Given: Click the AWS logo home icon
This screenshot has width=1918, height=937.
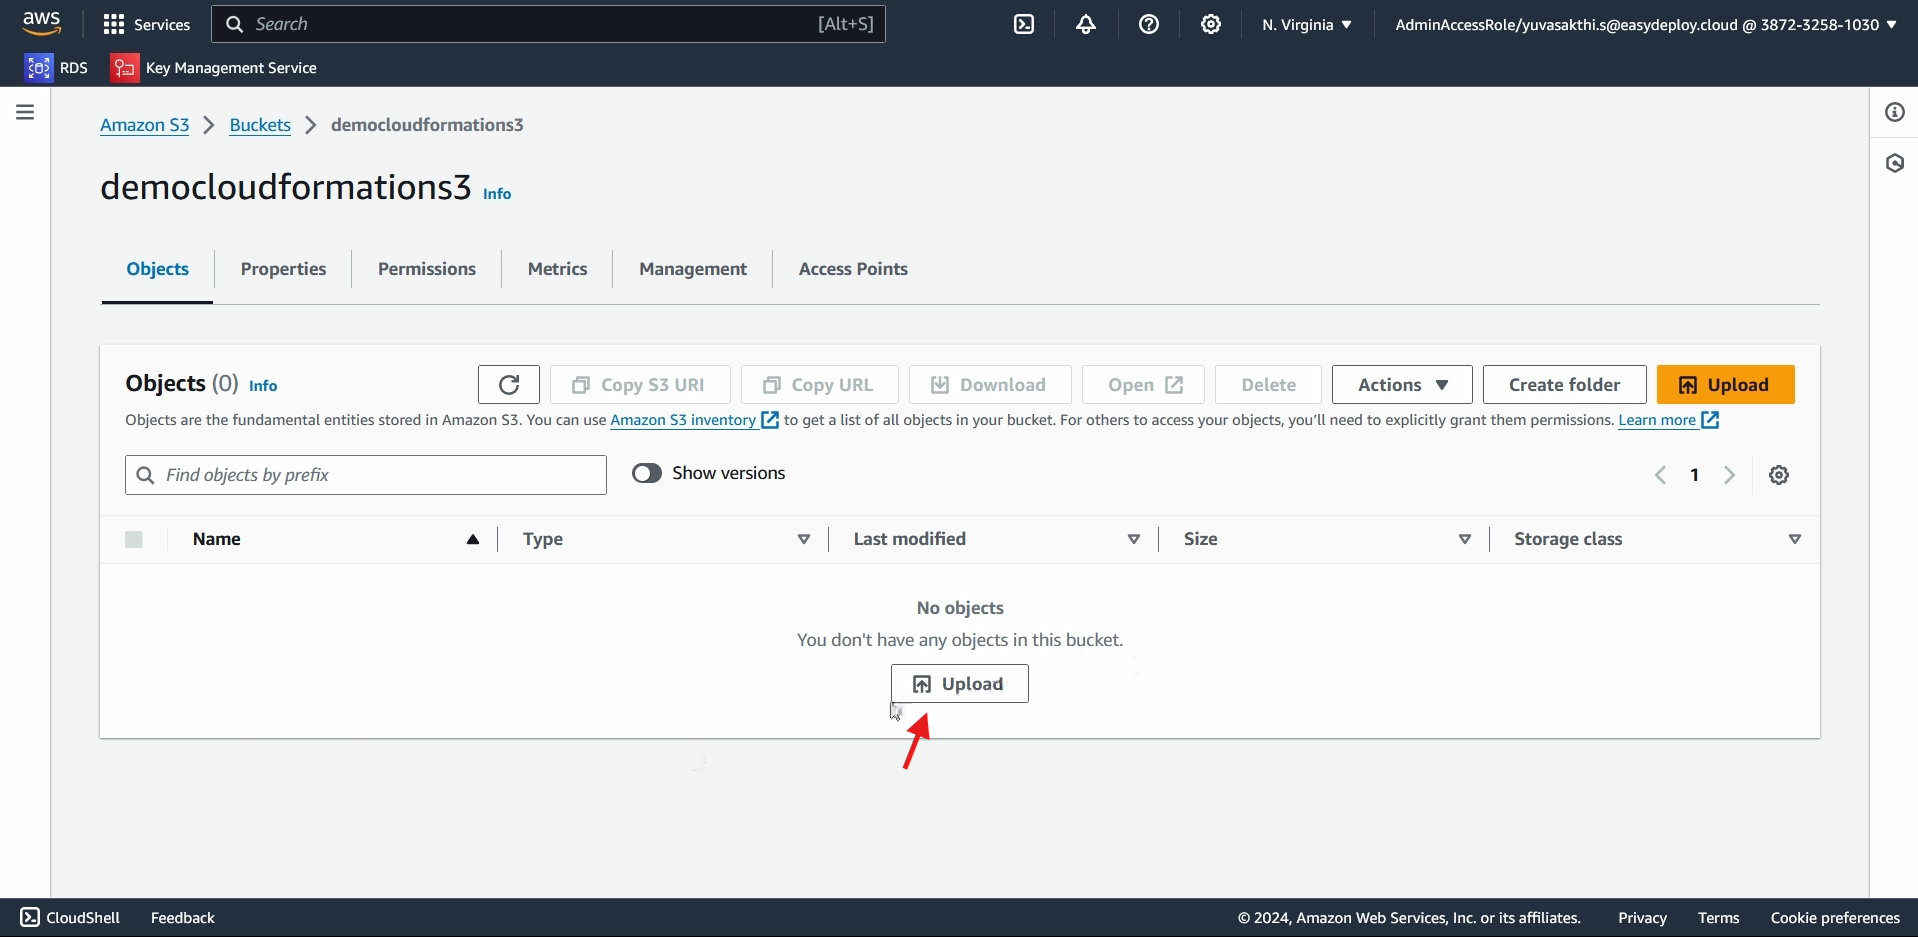Looking at the screenshot, I should [42, 23].
